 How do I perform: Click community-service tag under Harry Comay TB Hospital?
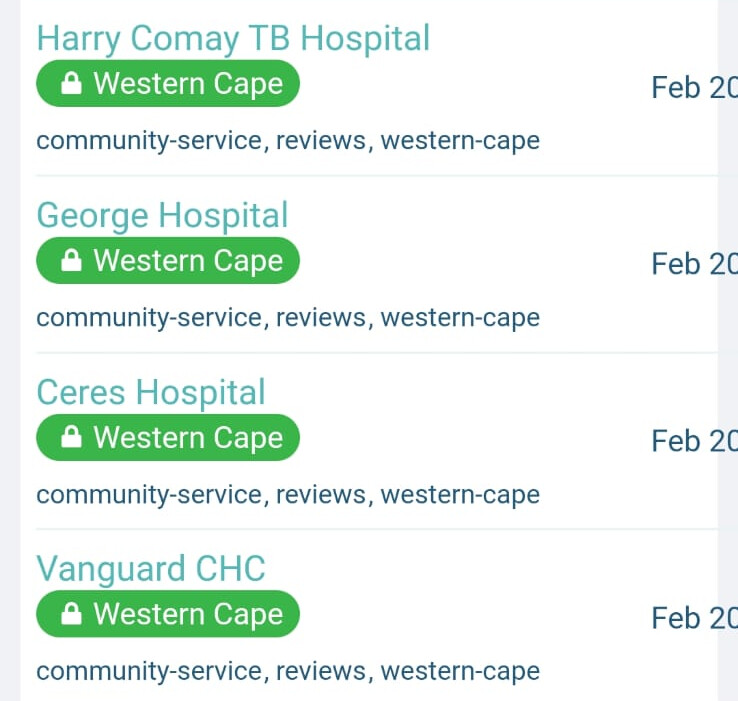[150, 141]
